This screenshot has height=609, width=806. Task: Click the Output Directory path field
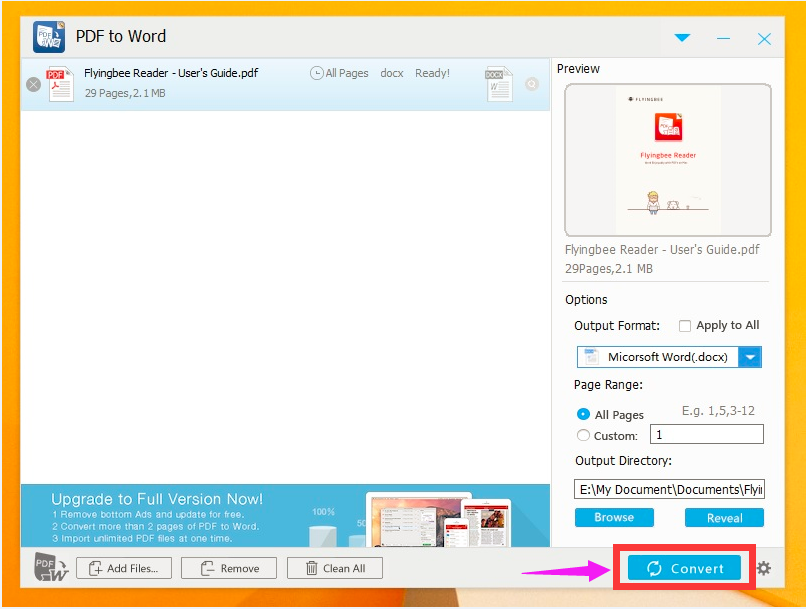click(669, 489)
